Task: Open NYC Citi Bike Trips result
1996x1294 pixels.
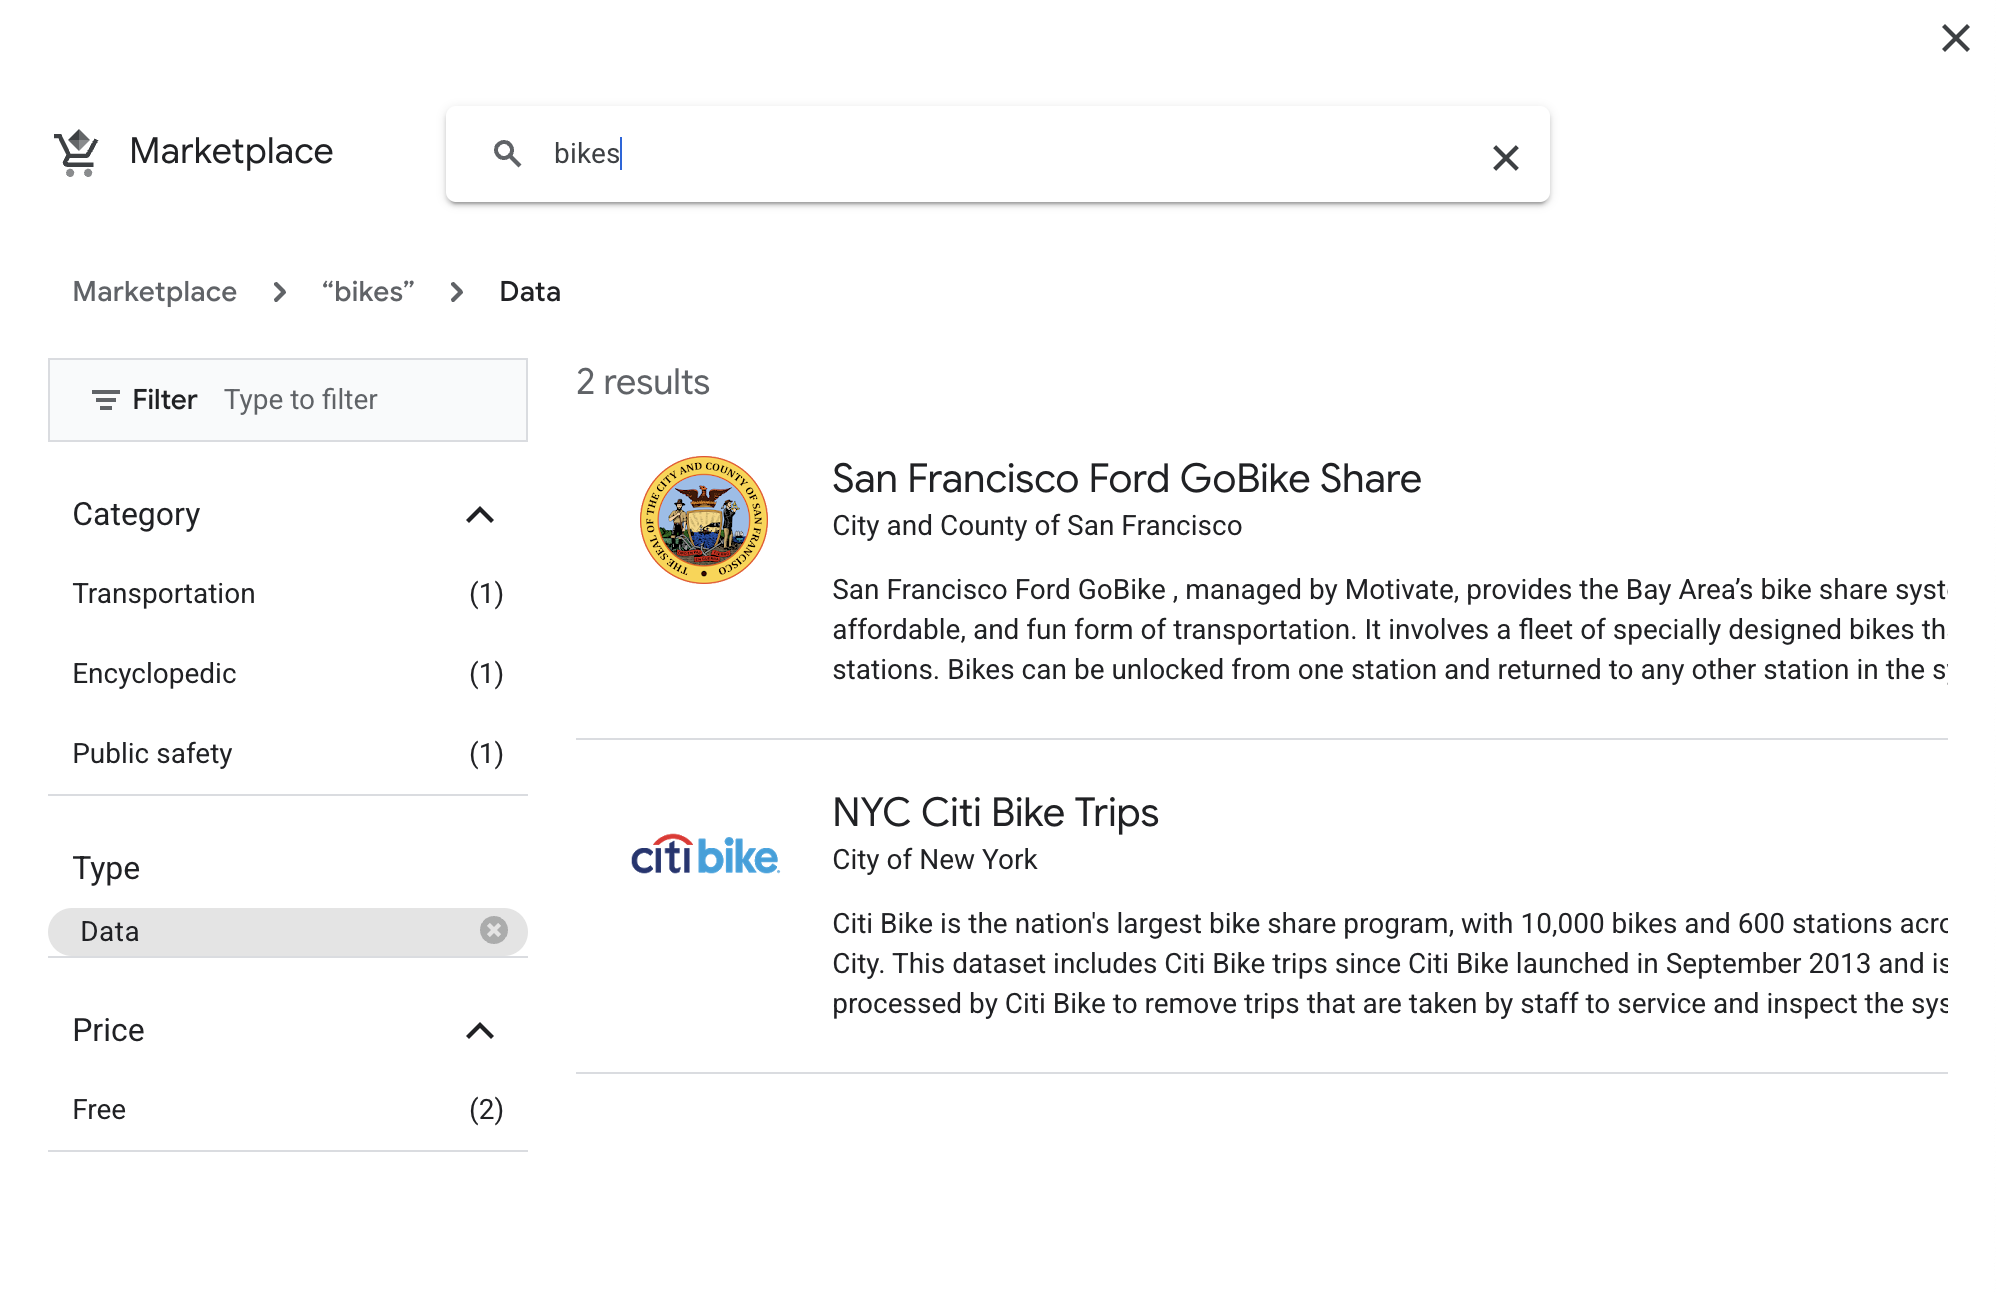Action: 996,813
